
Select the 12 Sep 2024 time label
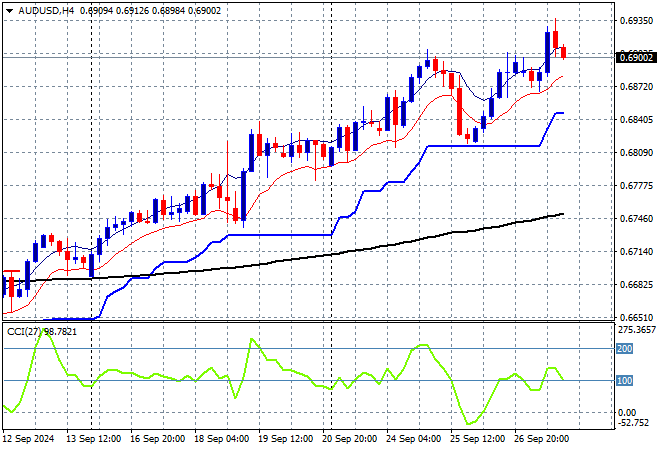pos(29,439)
